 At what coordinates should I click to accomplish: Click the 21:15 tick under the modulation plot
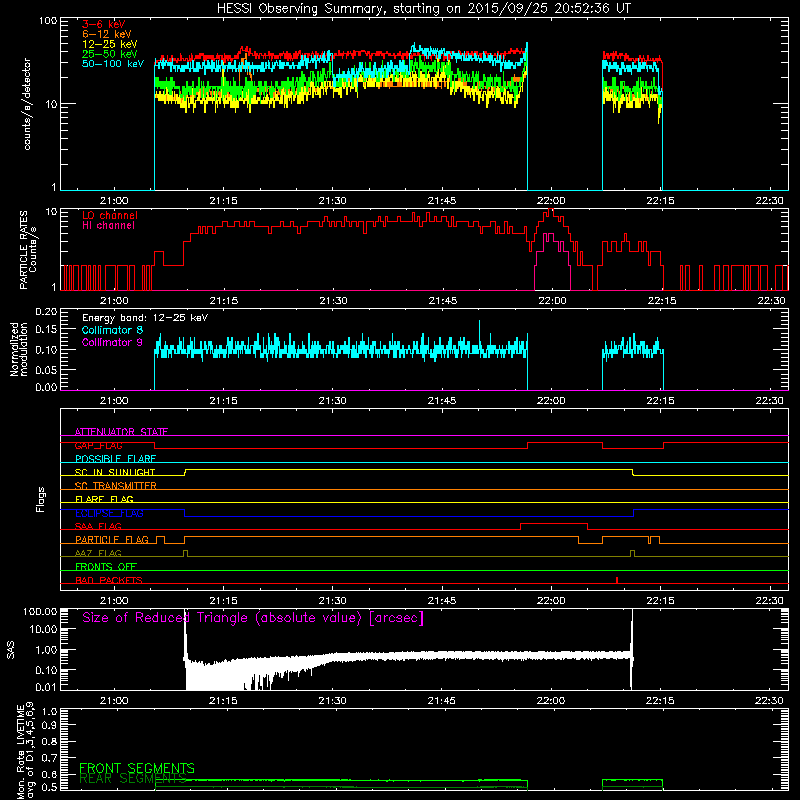[223, 401]
